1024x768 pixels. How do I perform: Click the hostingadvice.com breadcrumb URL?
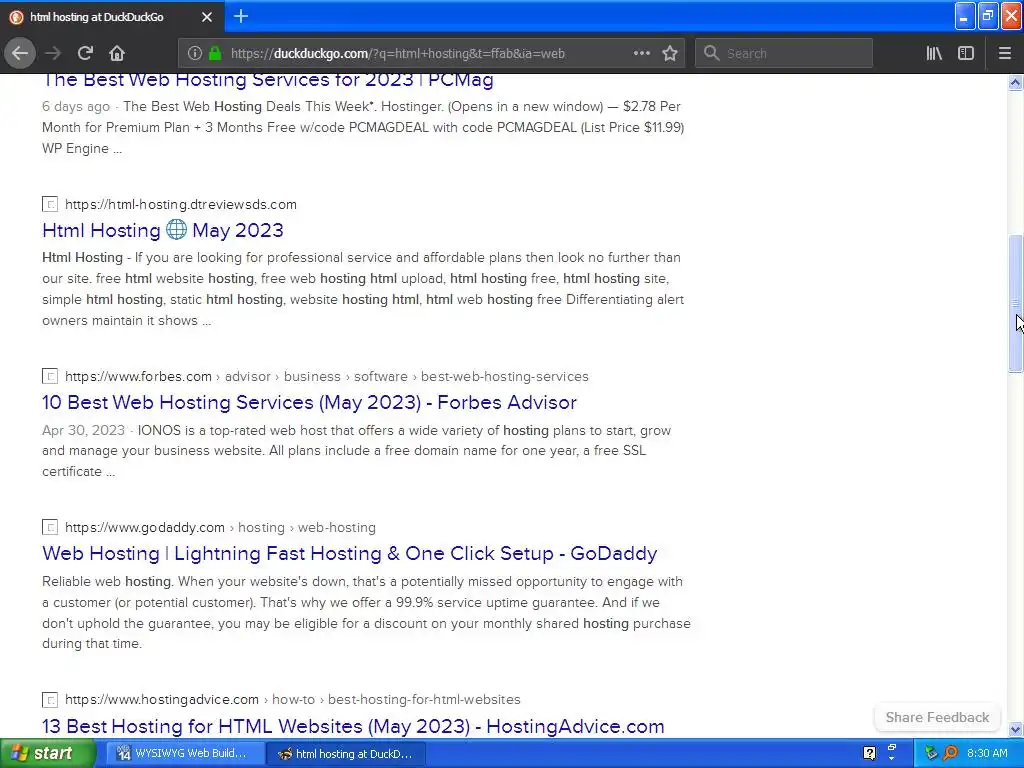(x=293, y=699)
